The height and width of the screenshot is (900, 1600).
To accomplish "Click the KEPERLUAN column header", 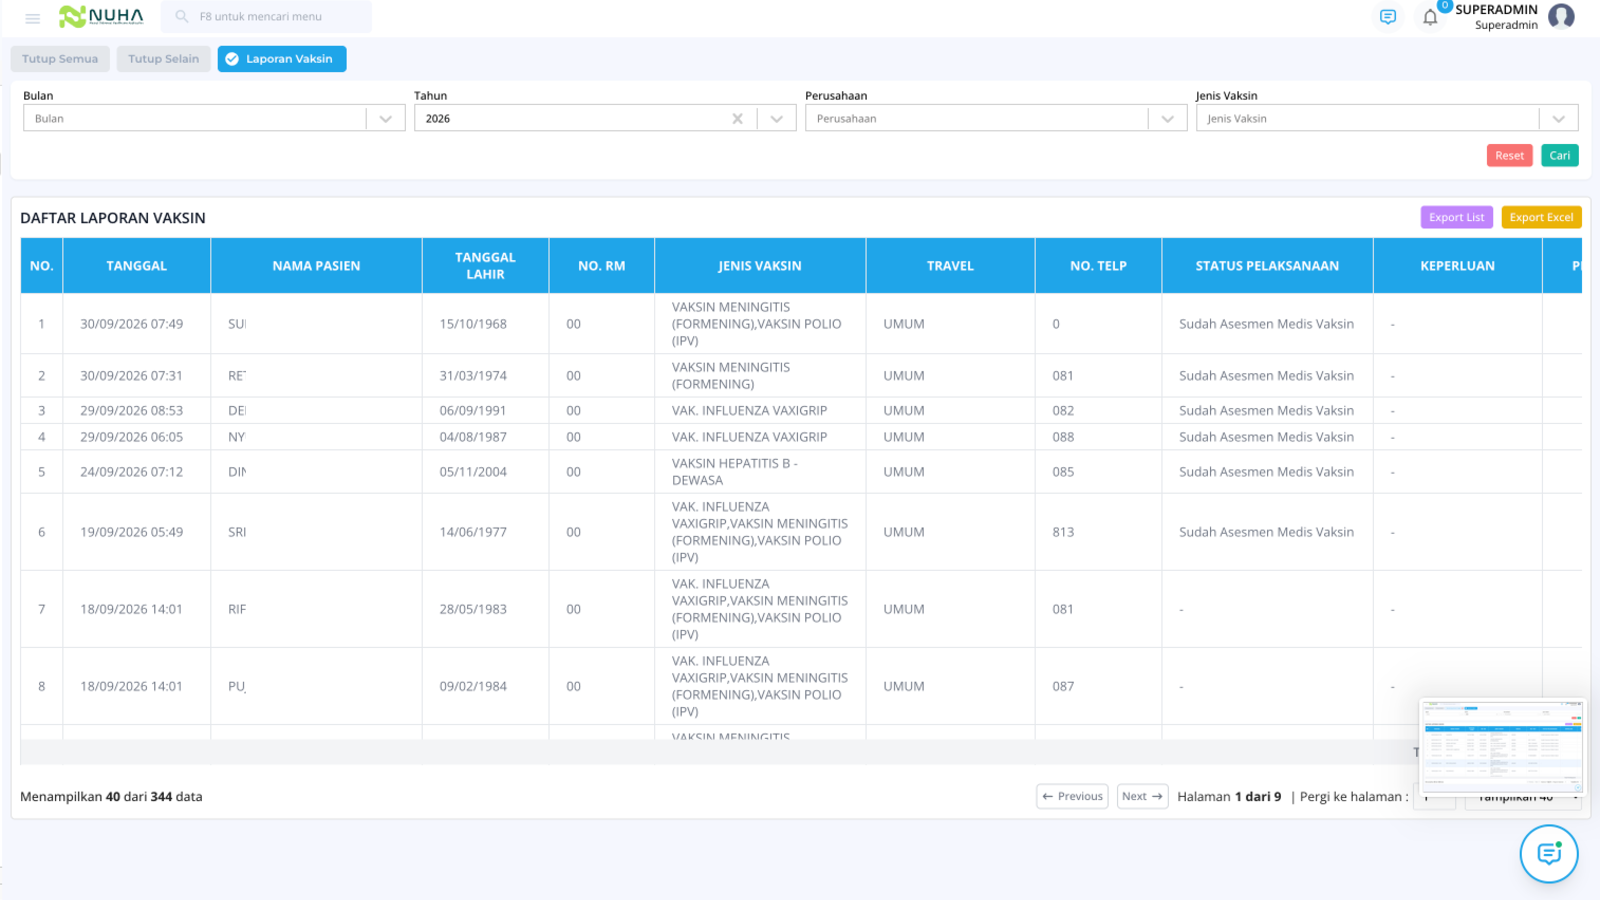I will coord(1457,266).
